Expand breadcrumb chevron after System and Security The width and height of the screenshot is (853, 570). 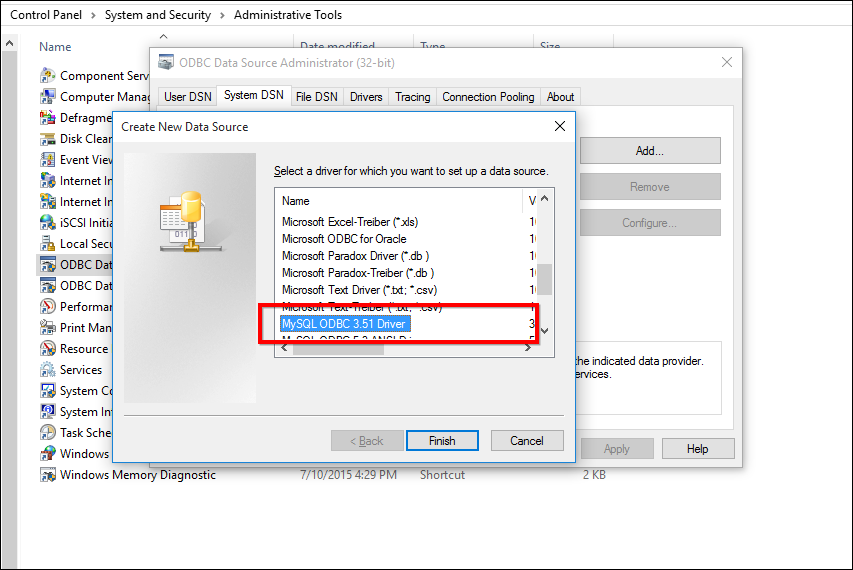[x=222, y=15]
